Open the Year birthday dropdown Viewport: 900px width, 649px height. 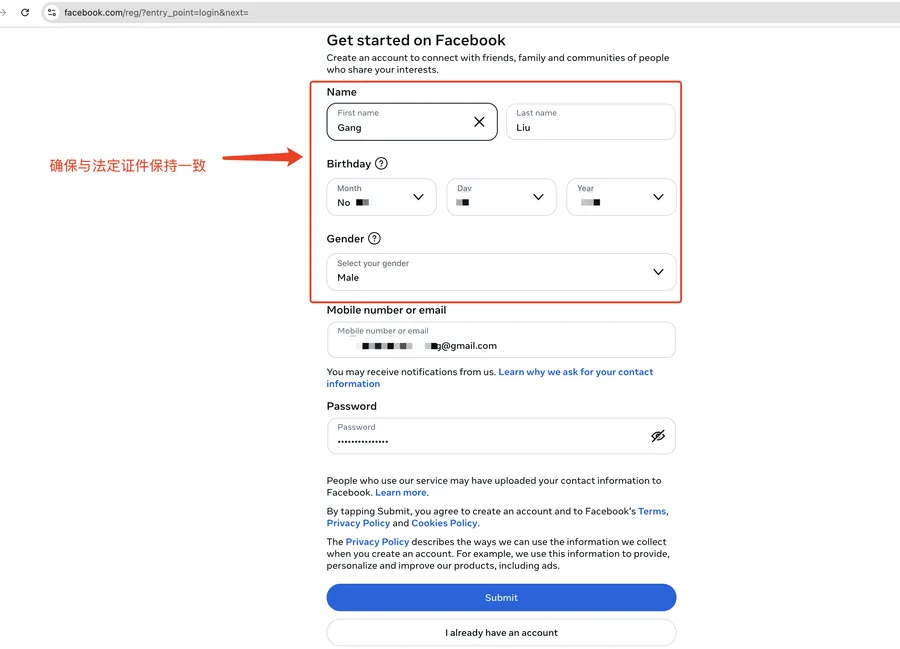pos(621,197)
